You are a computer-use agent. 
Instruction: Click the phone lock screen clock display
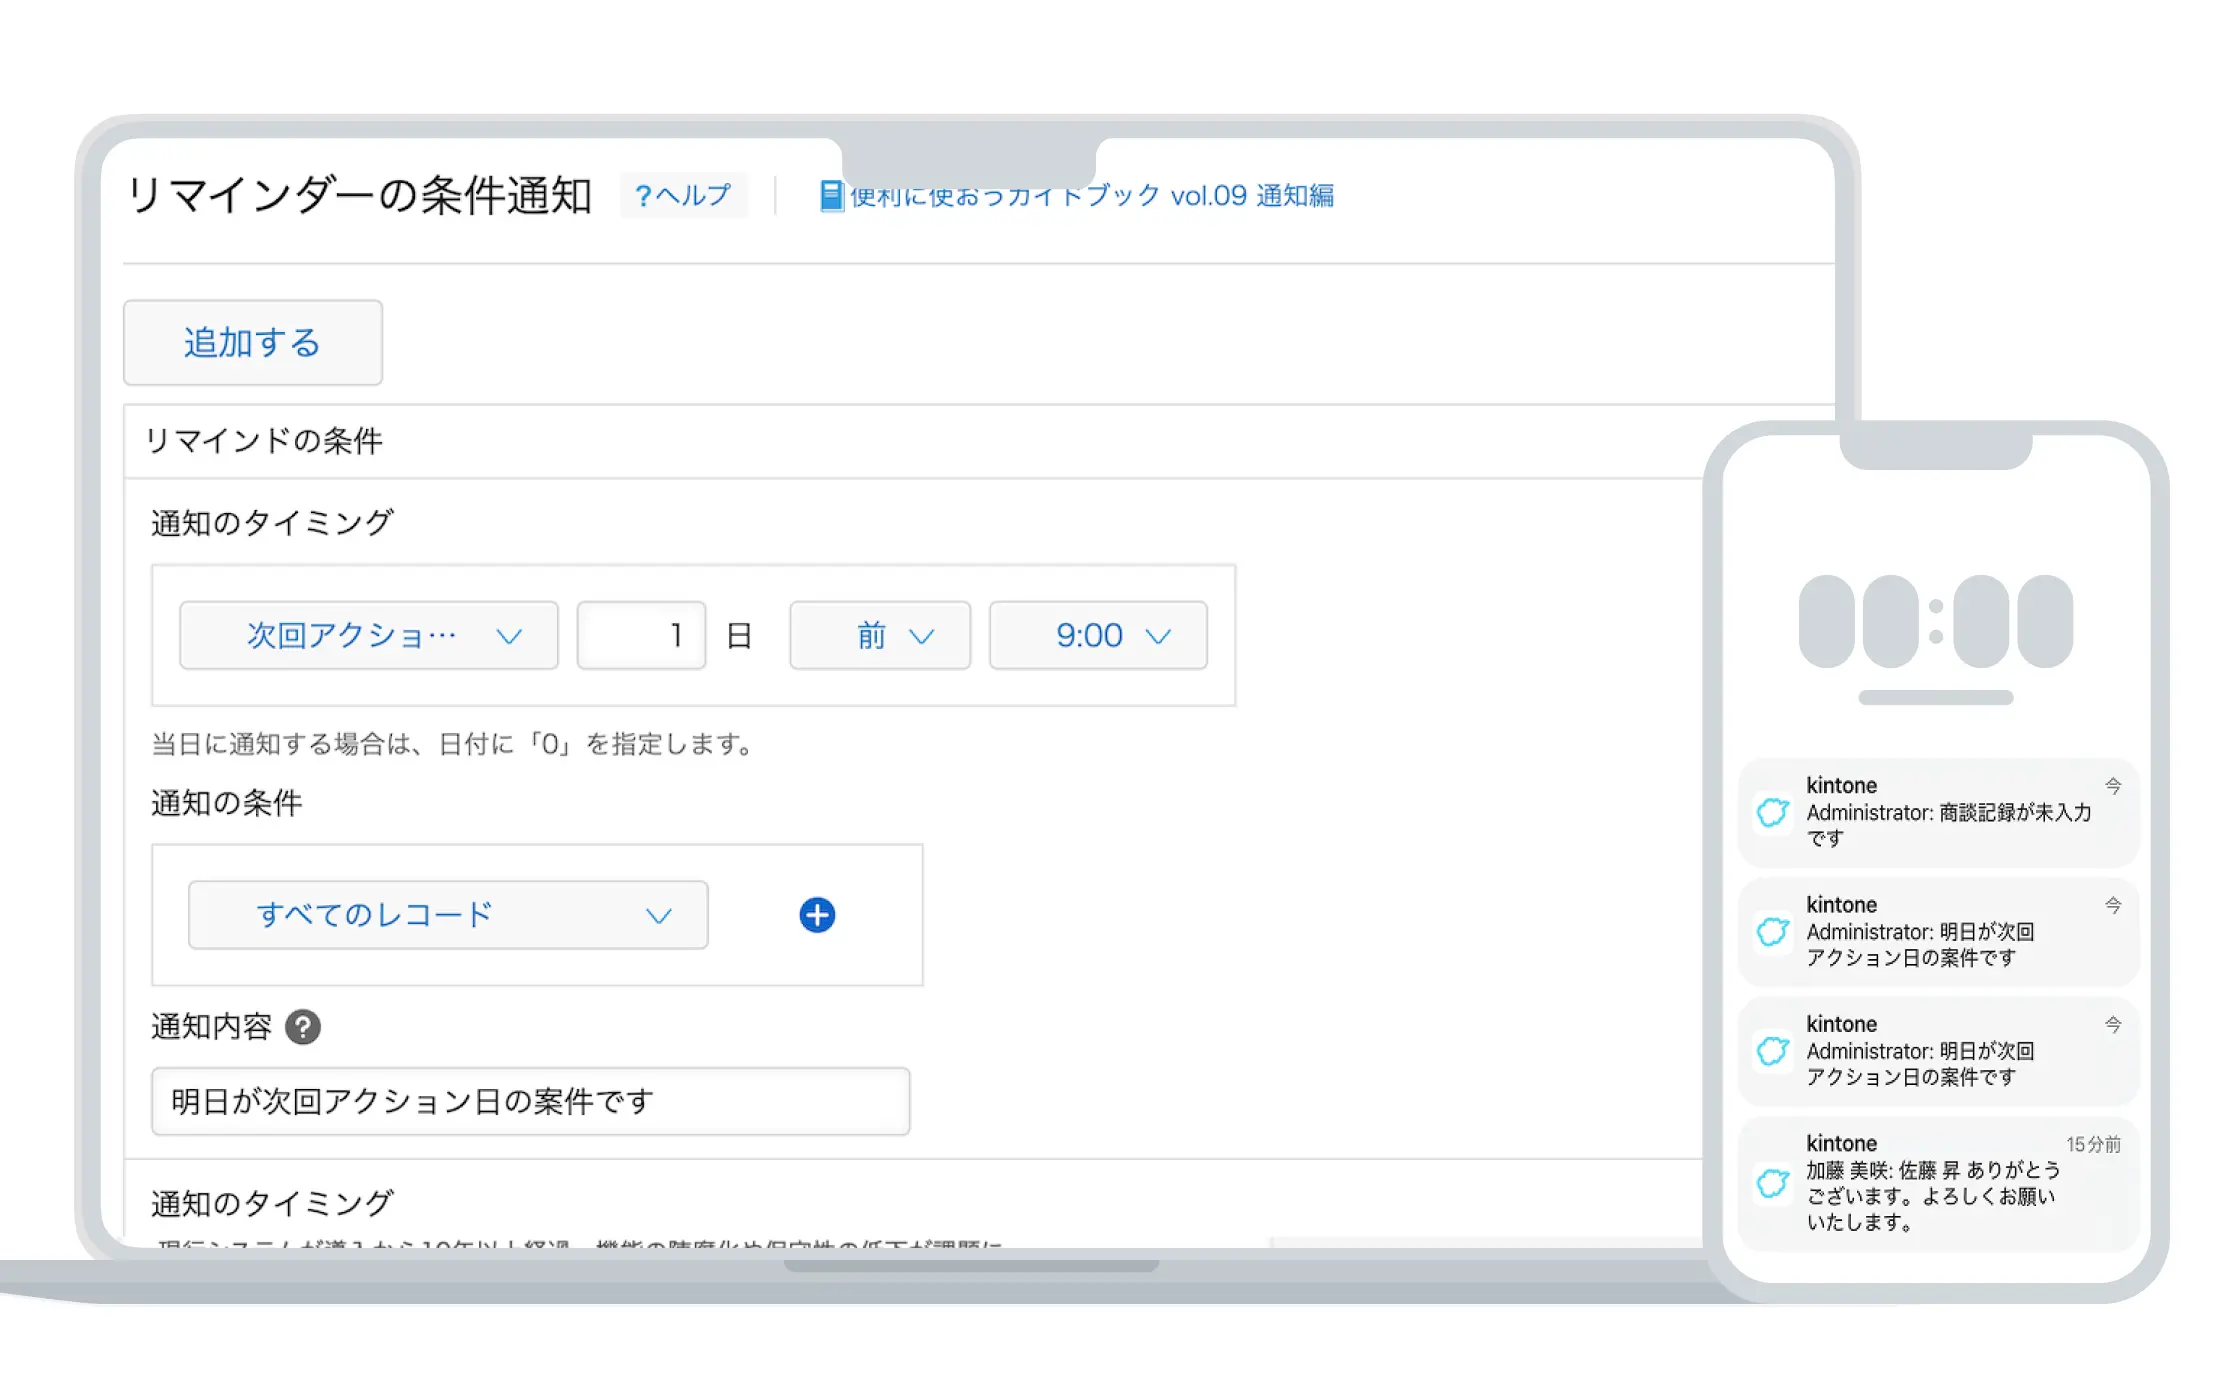pos(1935,621)
